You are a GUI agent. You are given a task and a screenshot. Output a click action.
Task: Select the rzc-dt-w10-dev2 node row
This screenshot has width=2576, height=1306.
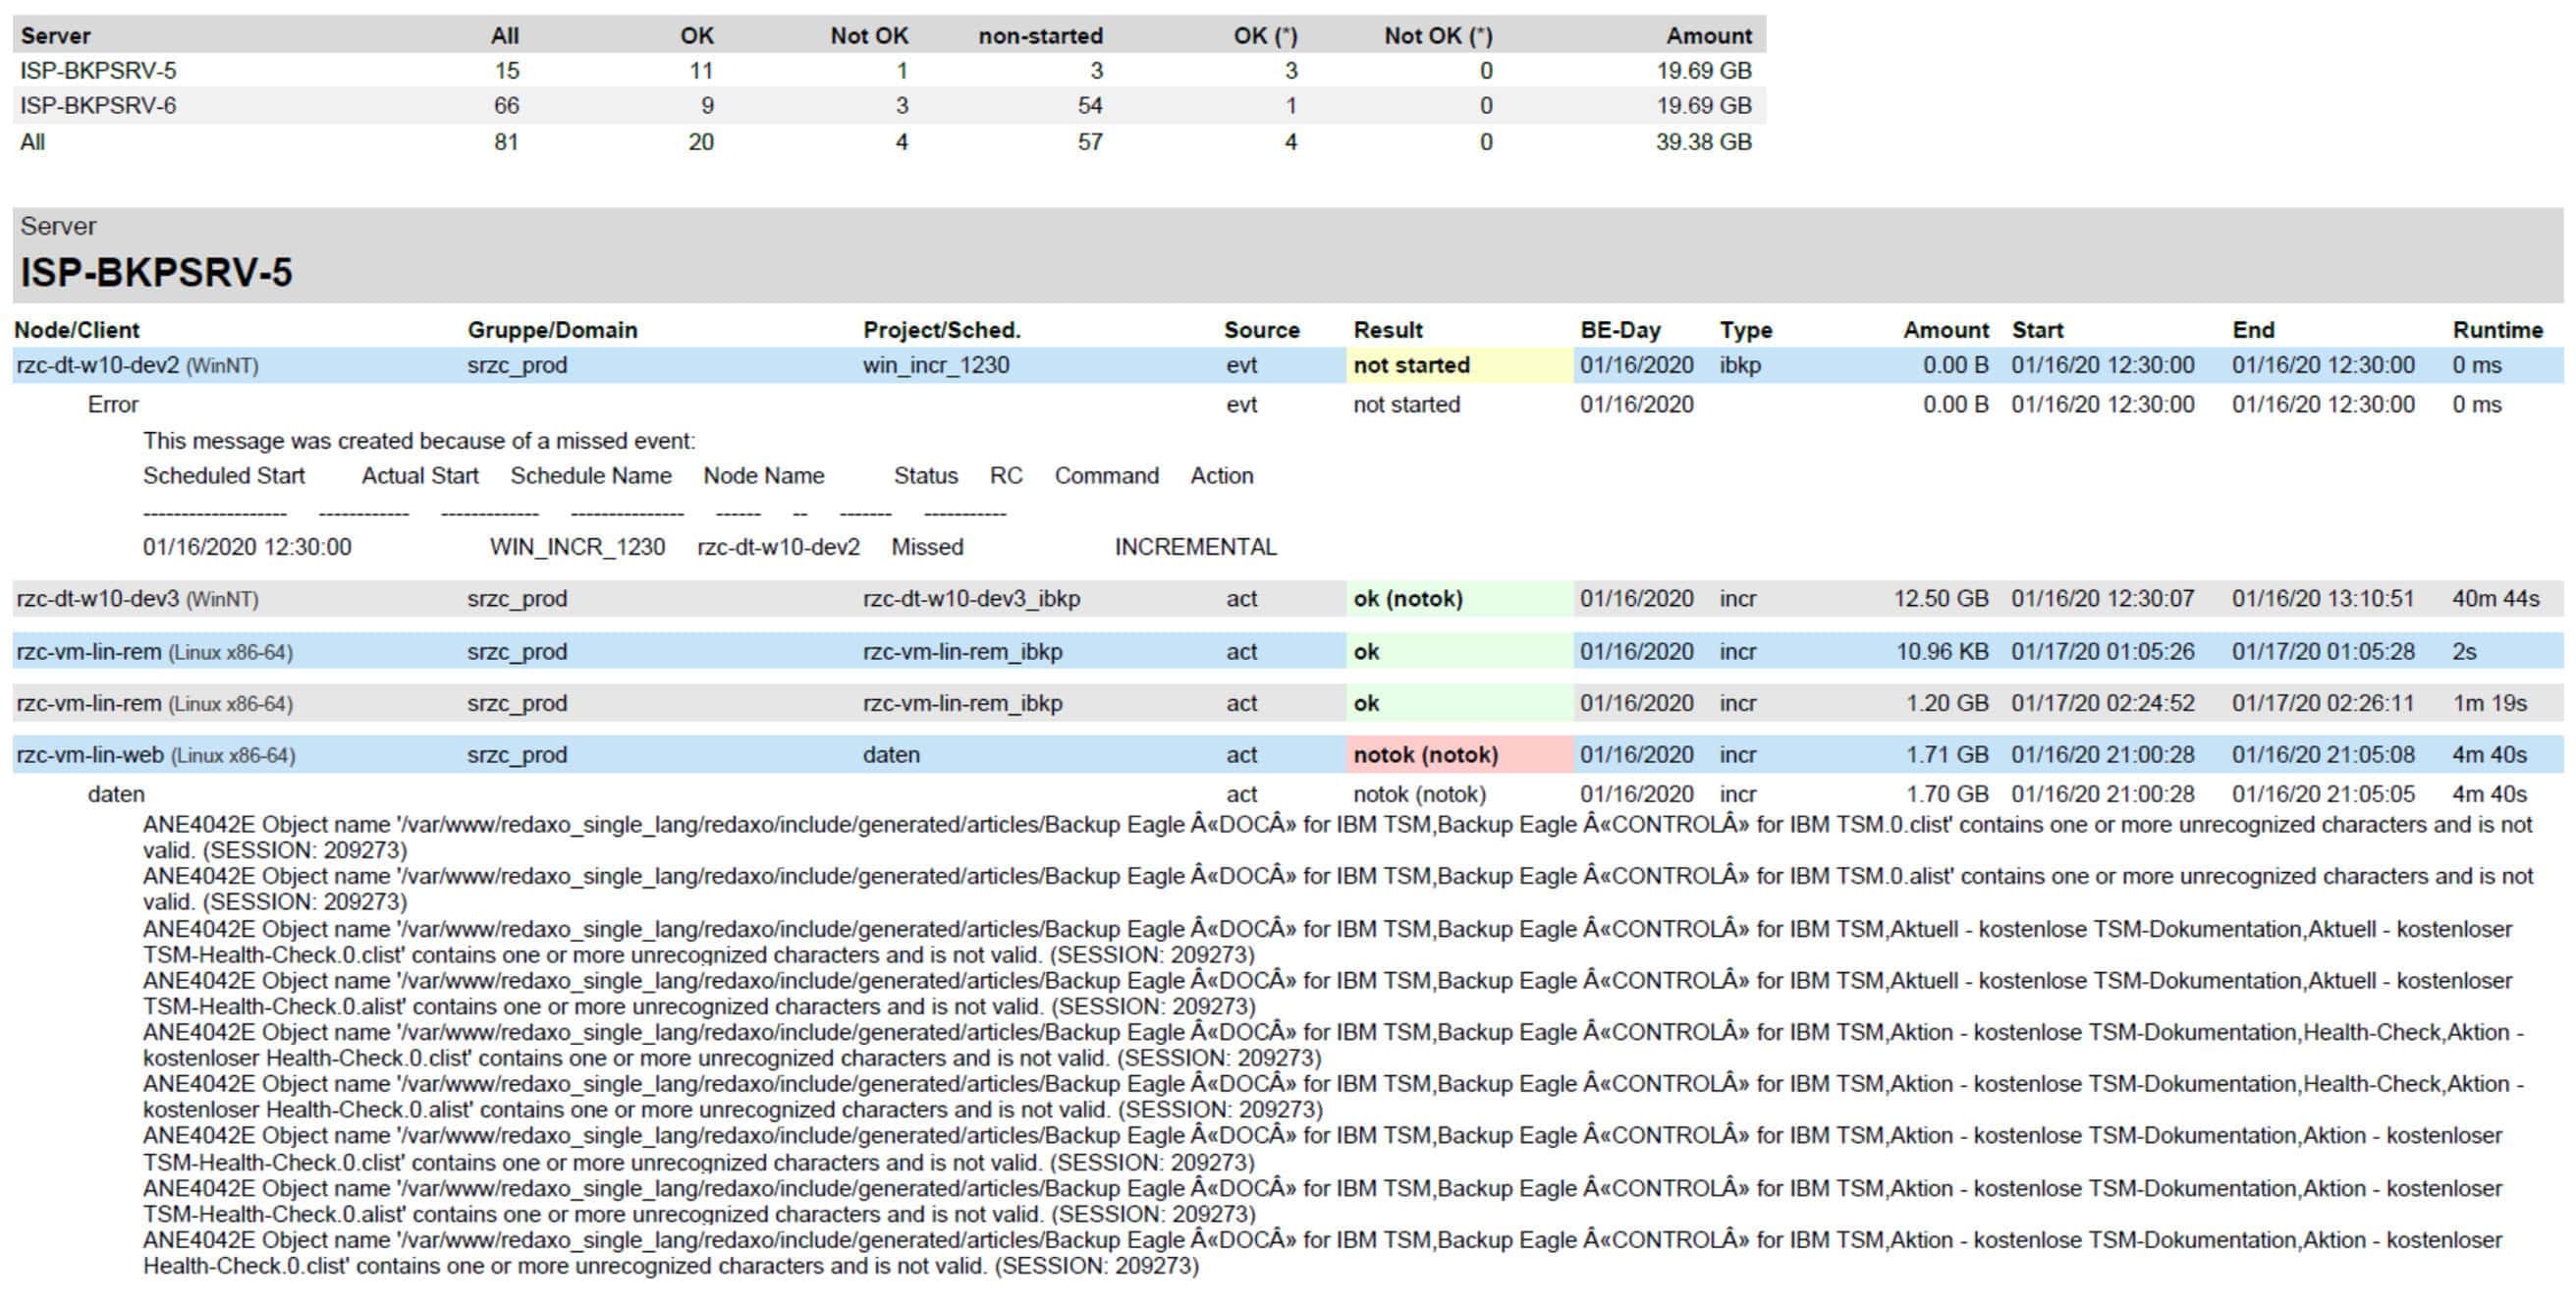pos(98,366)
